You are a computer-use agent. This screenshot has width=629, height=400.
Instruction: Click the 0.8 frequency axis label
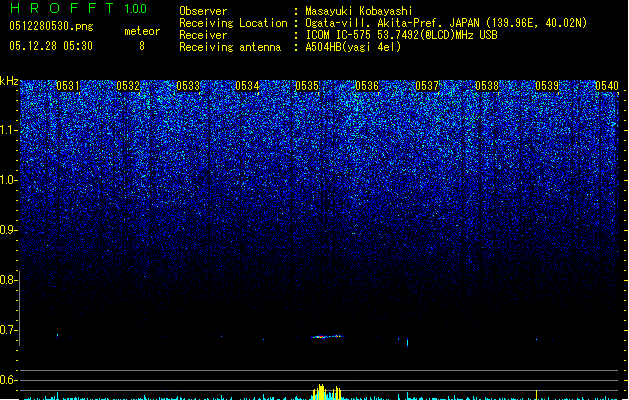[8, 280]
